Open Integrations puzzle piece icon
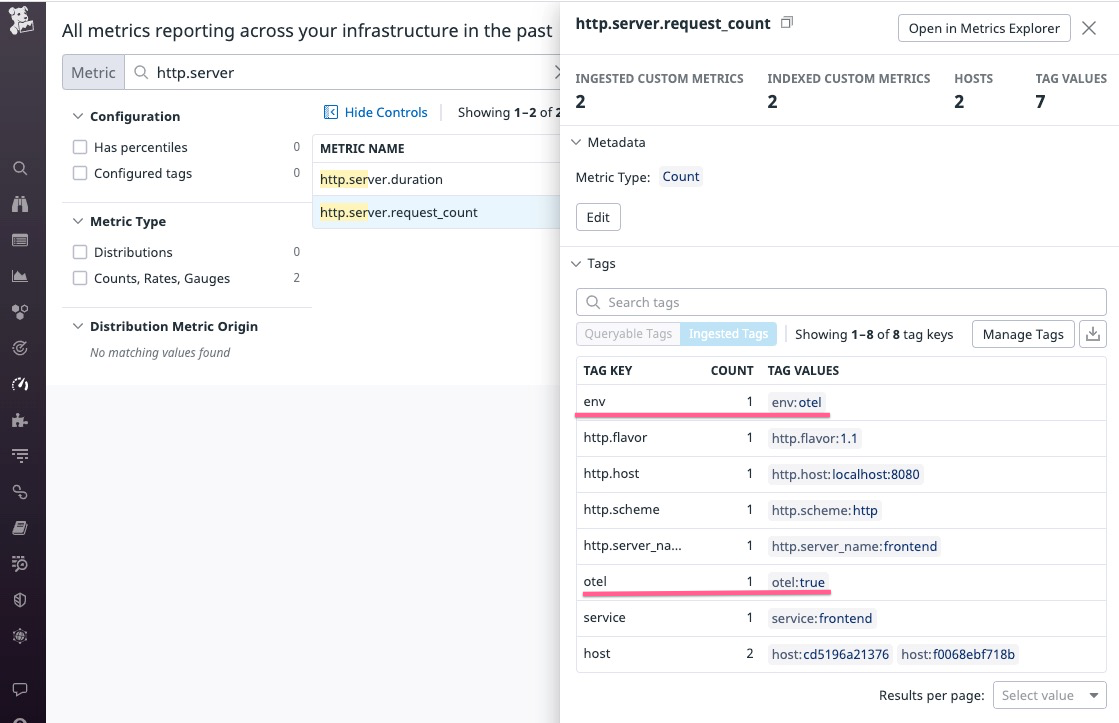The image size is (1119, 723). click(x=20, y=420)
